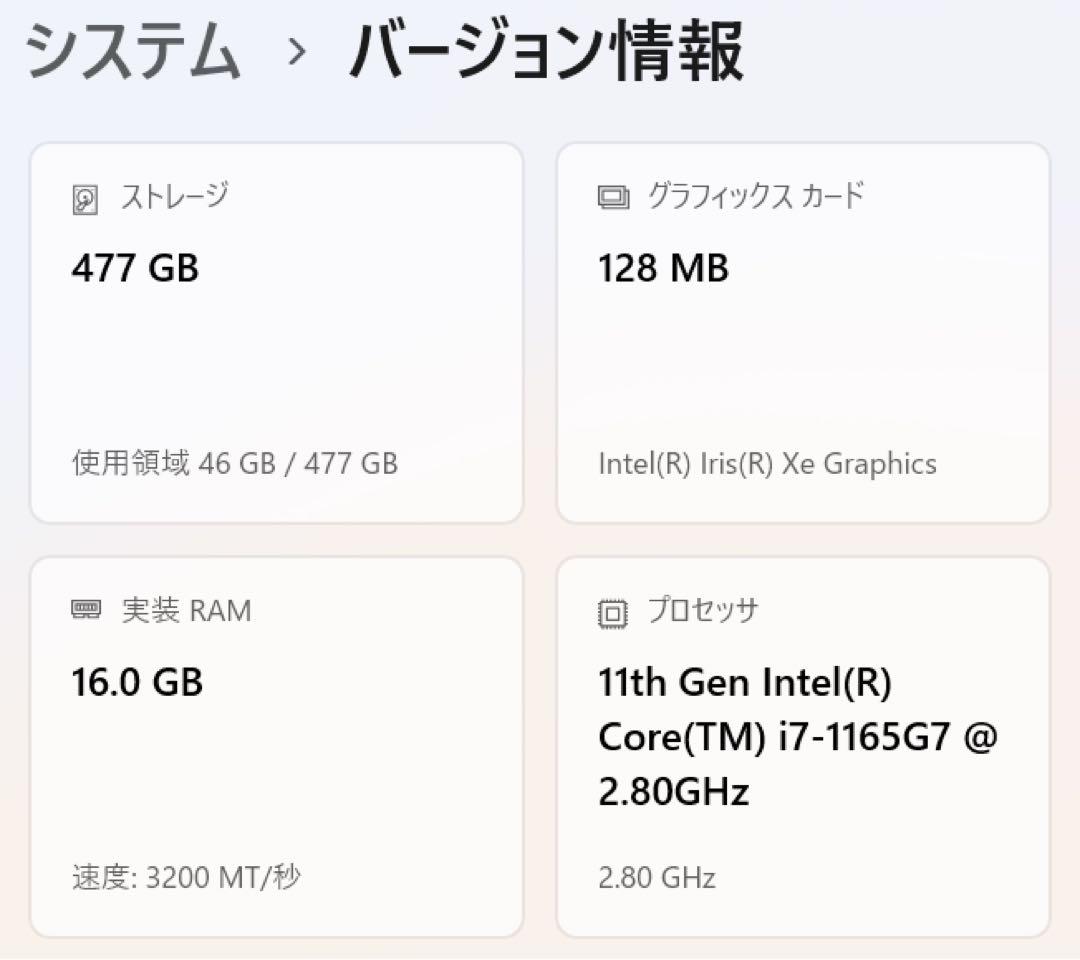Expand the ストレージ information card
This screenshot has width=1080, height=960.
coord(277,330)
